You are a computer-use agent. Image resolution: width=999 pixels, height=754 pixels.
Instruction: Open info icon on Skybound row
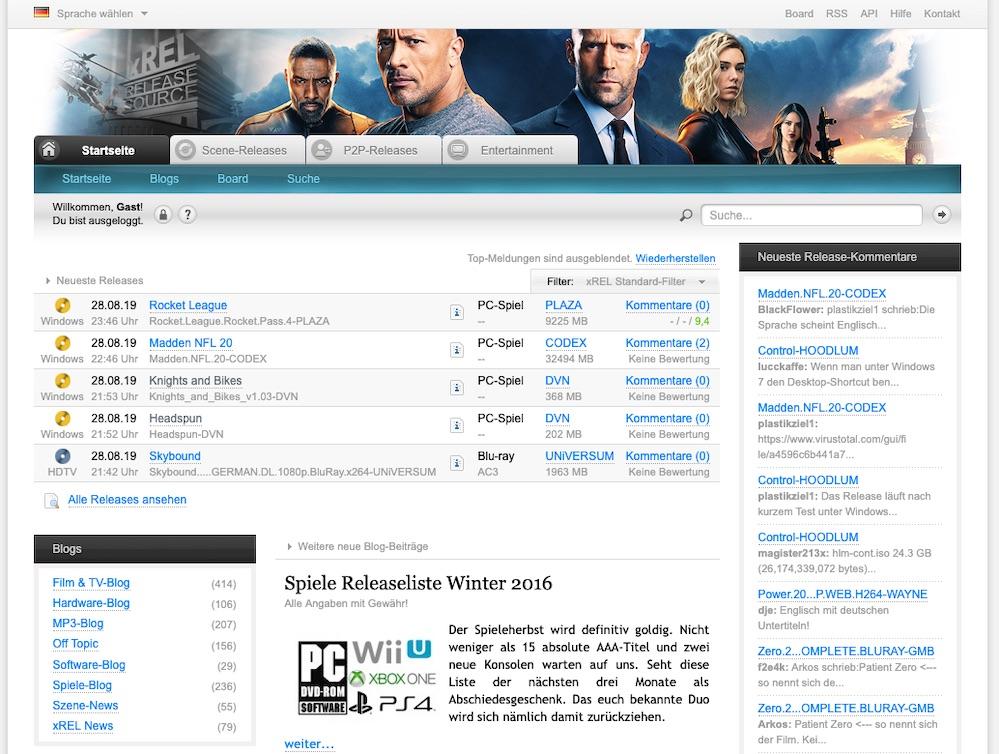456,464
